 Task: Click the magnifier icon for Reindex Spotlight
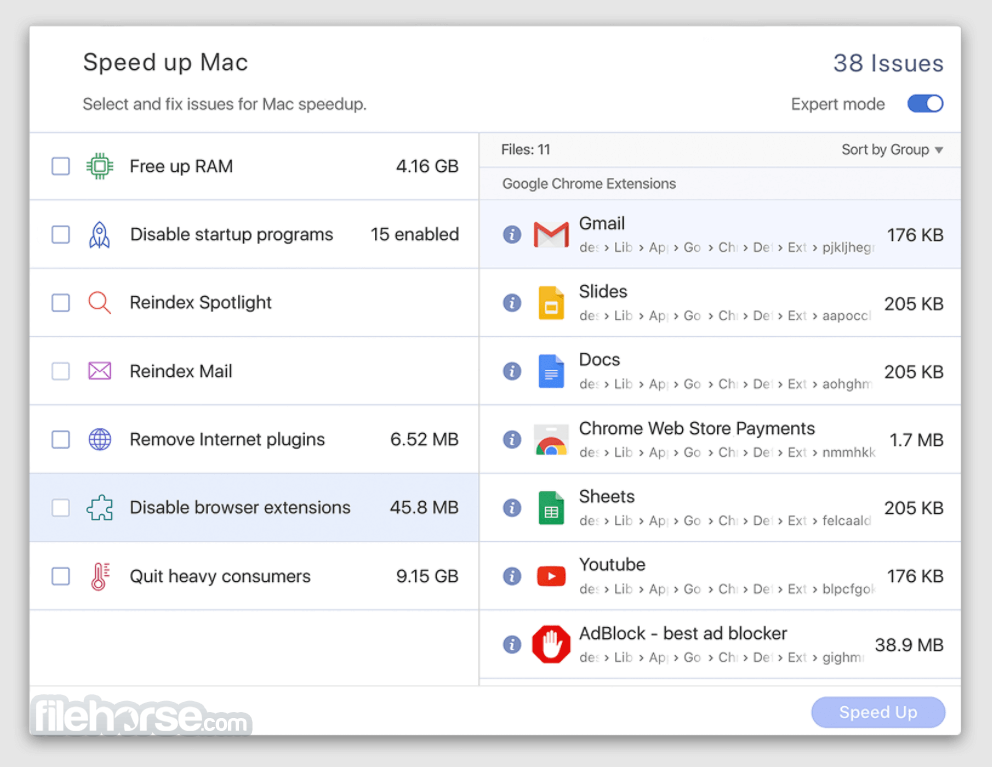99,302
